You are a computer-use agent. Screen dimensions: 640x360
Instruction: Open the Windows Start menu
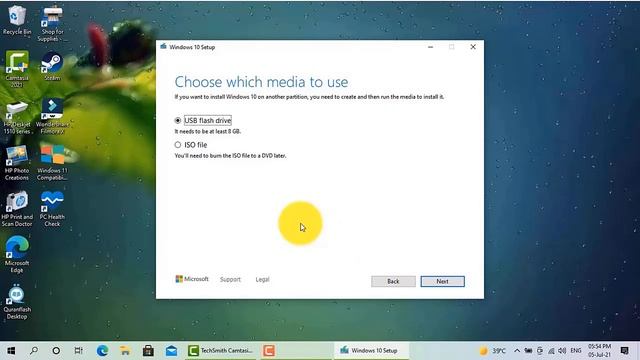tap(11, 351)
